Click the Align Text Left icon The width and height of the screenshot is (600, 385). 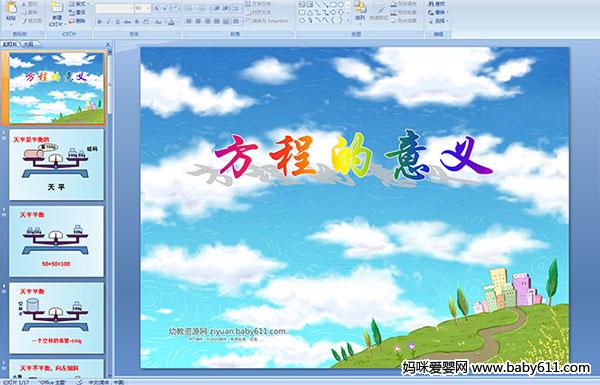(x=189, y=21)
